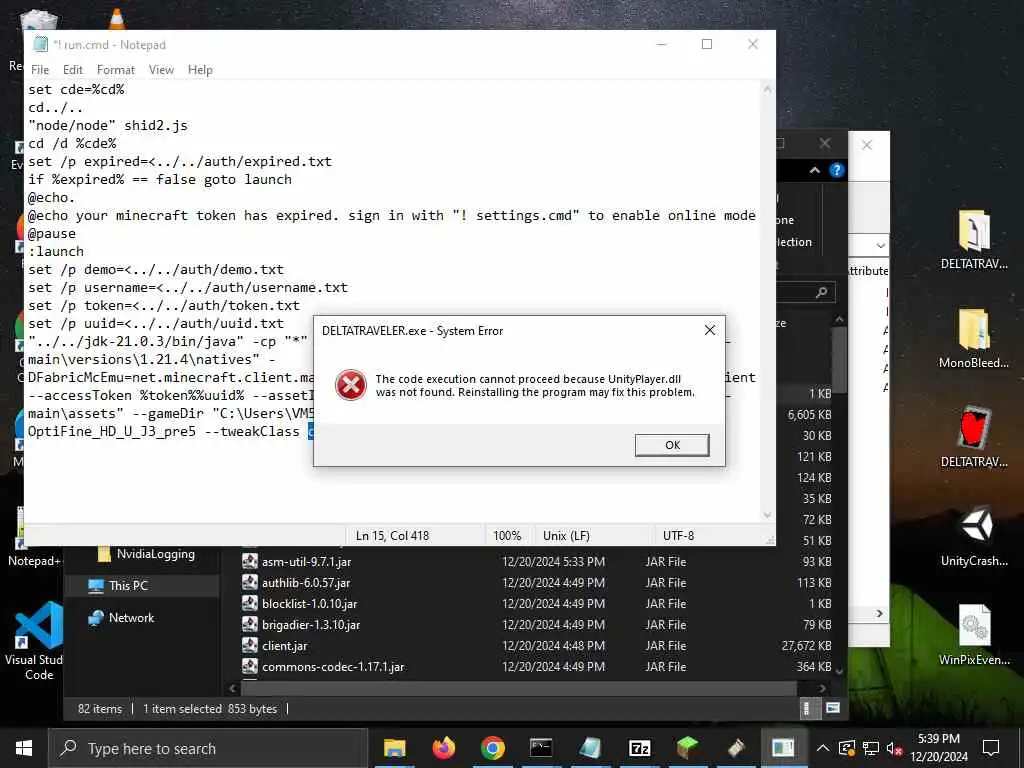
Task: Select the DELTATRAV... red heart icon on desktop
Action: [974, 438]
